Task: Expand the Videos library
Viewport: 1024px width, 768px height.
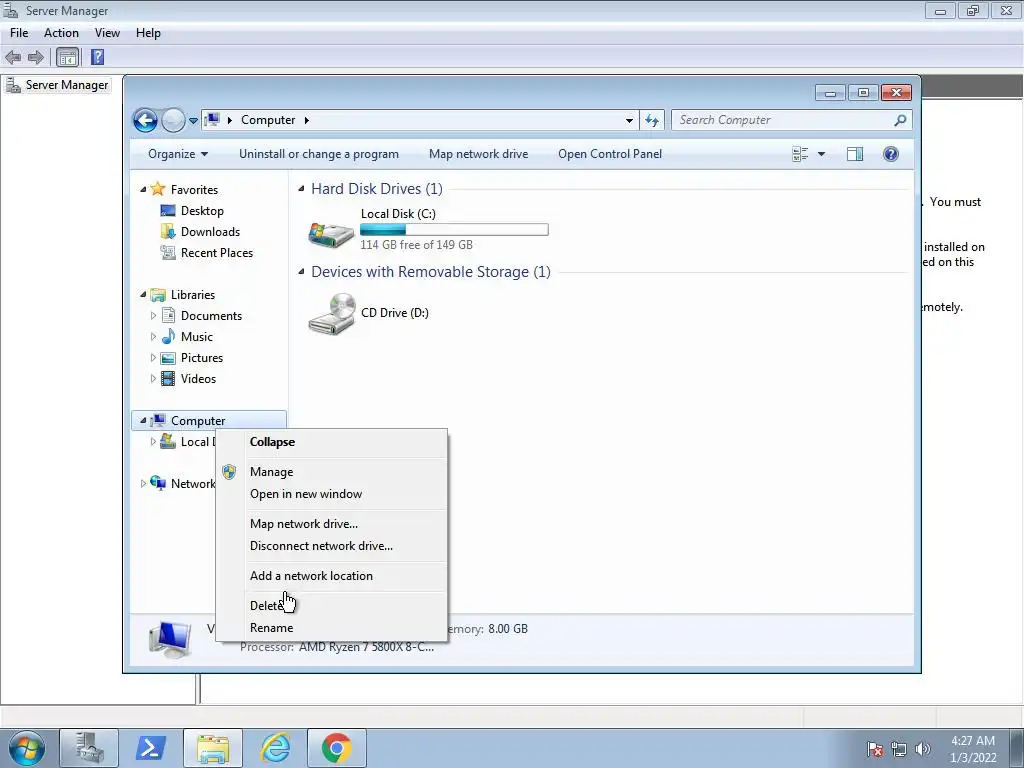Action: (x=153, y=379)
